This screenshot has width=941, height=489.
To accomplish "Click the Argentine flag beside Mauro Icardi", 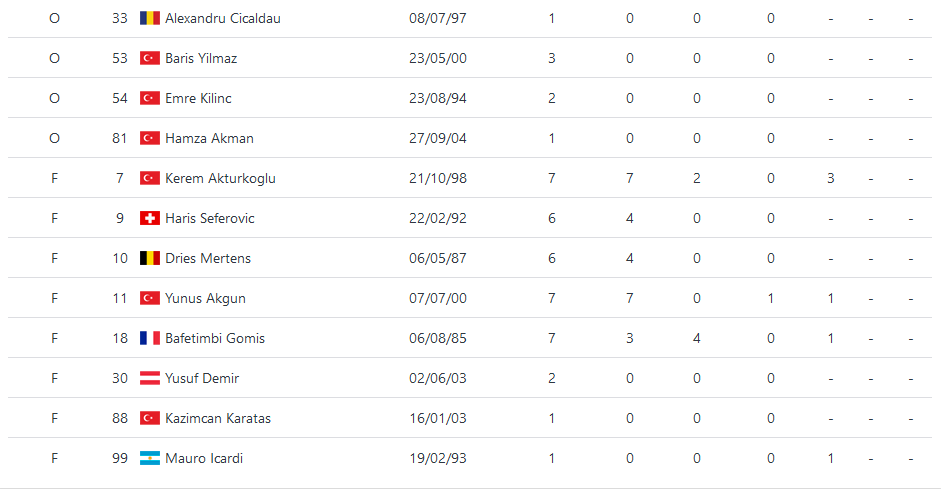I will point(149,458).
